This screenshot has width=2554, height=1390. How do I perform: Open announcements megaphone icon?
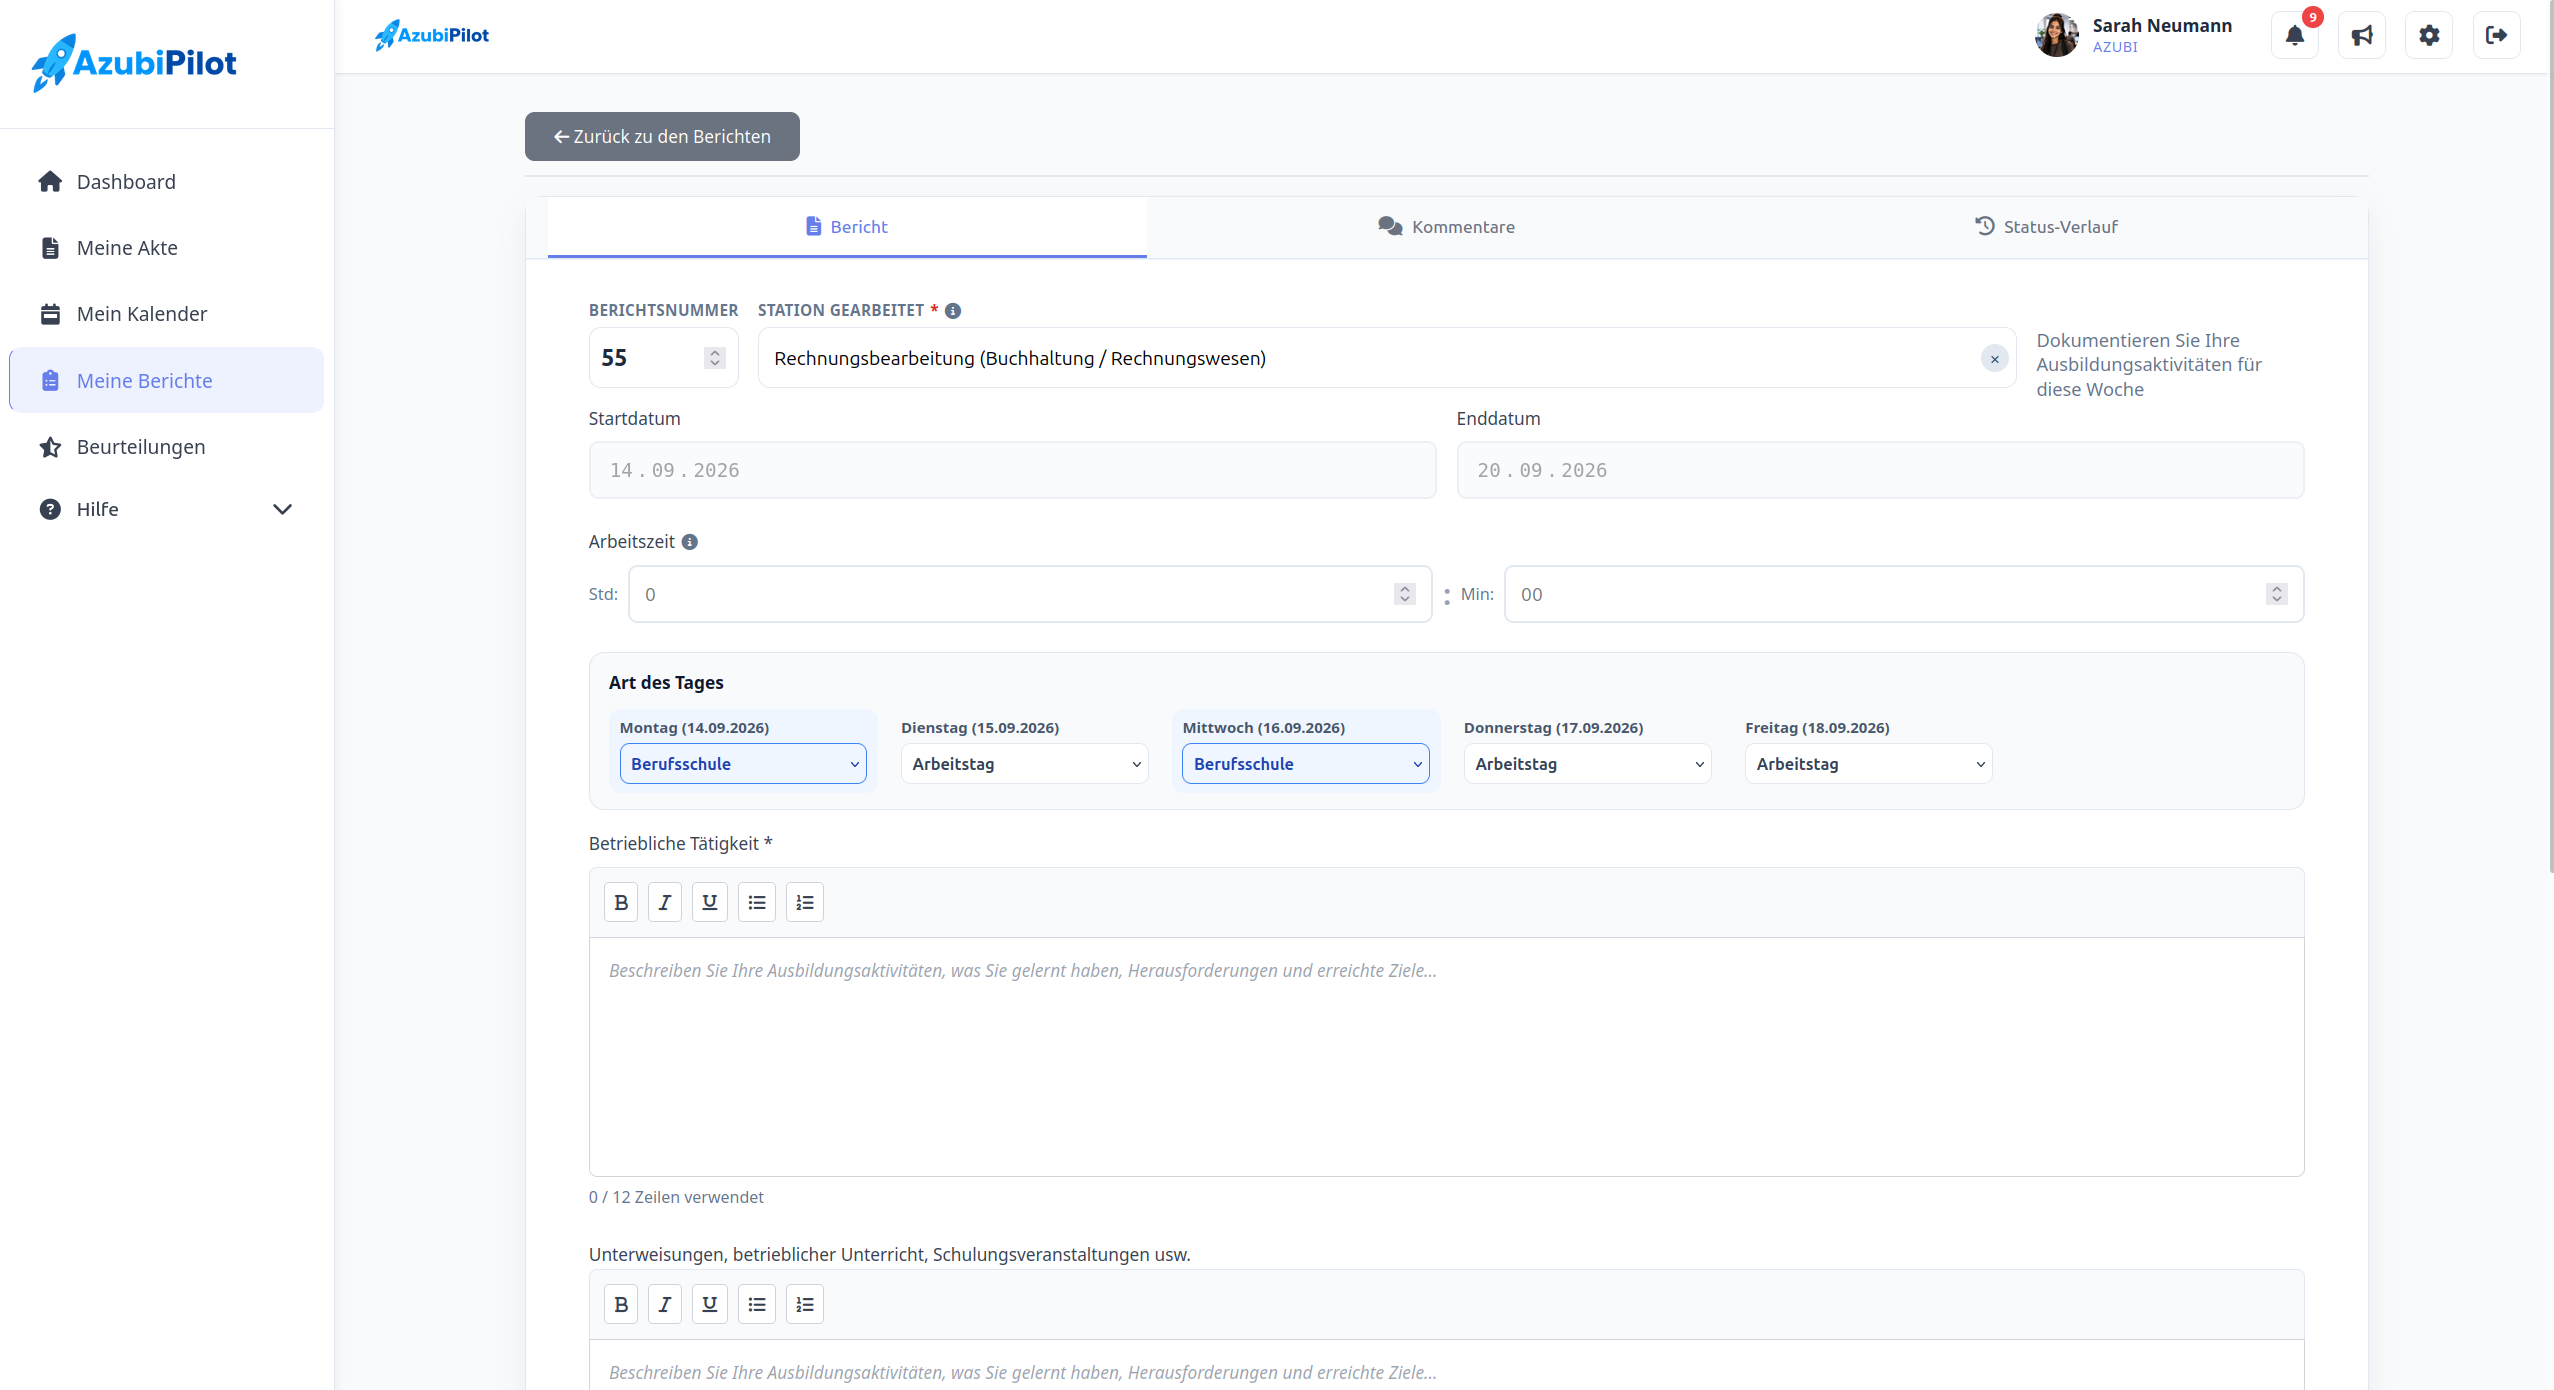[x=2362, y=36]
